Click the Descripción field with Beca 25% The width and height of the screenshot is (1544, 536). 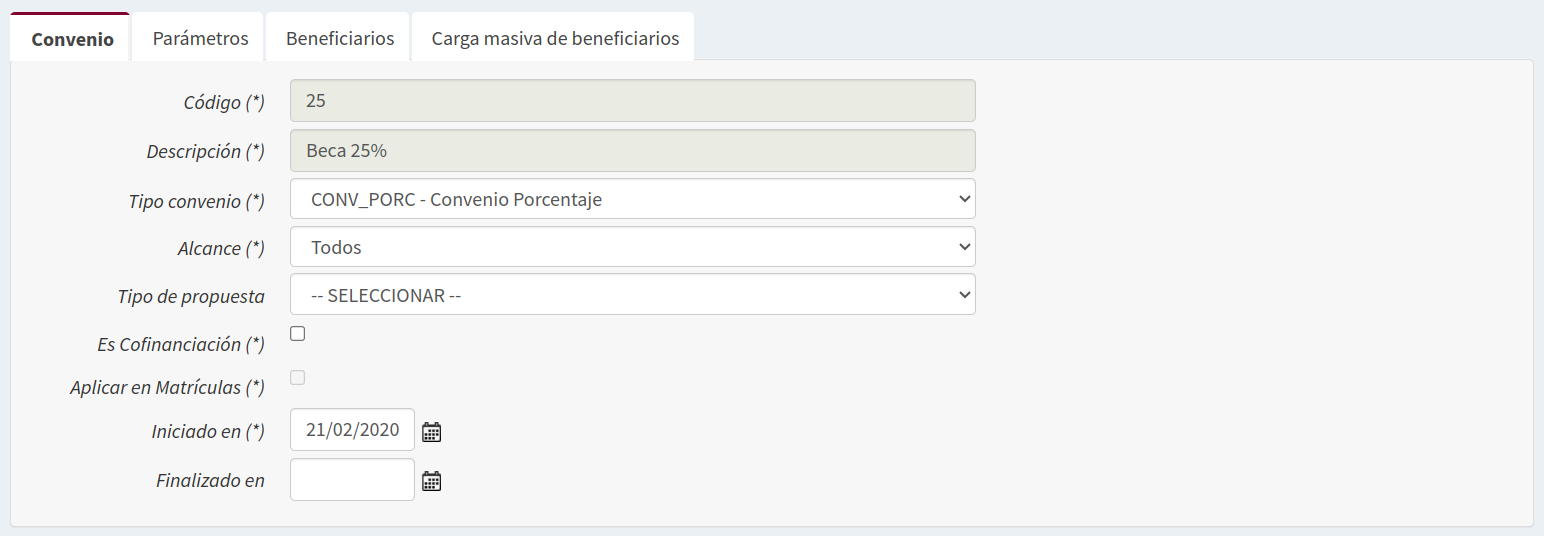coord(632,151)
